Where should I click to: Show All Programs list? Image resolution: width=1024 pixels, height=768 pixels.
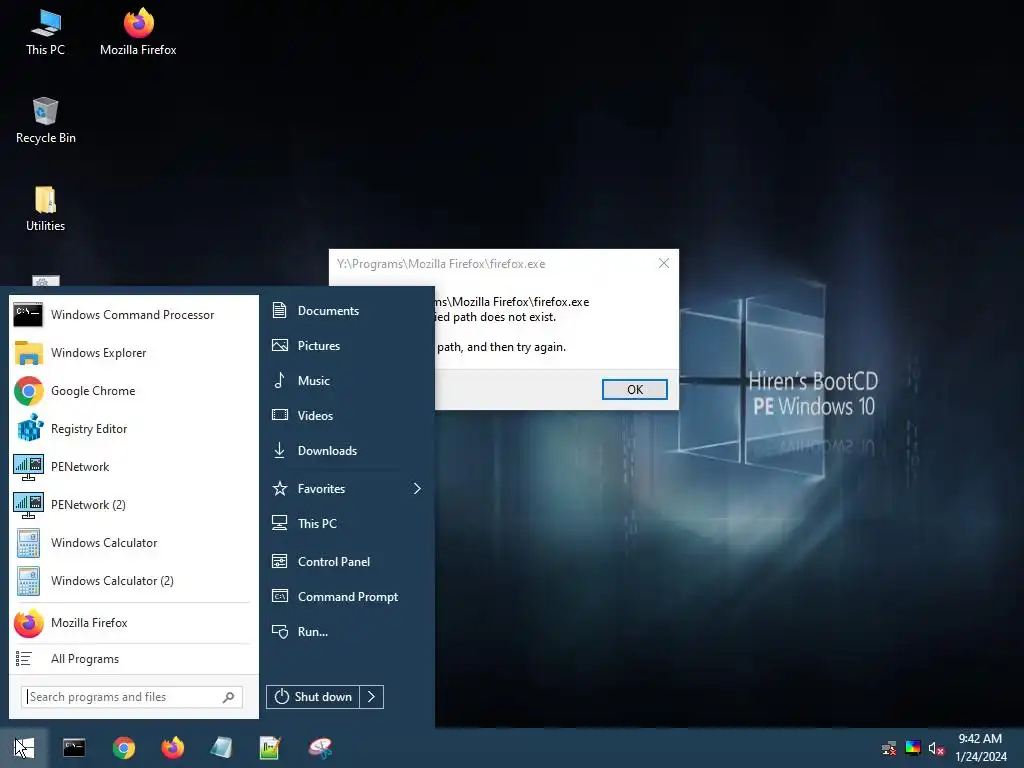point(134,659)
